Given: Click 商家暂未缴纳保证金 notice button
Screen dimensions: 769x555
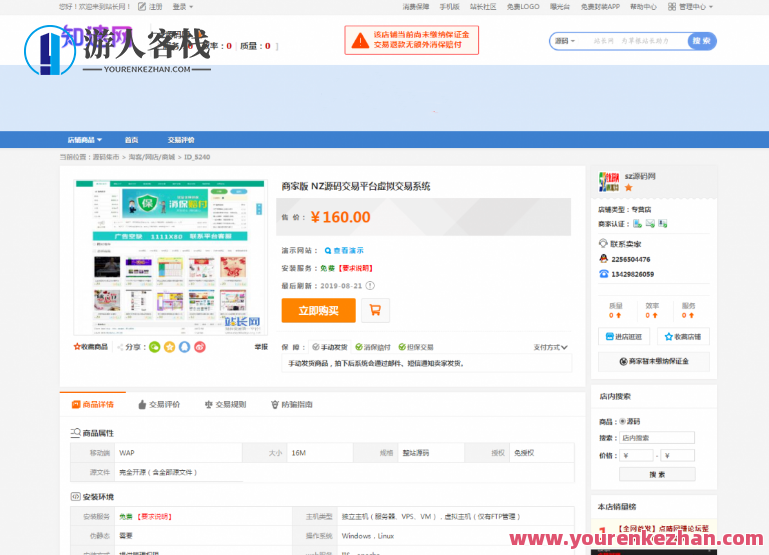Looking at the screenshot, I should (x=654, y=361).
